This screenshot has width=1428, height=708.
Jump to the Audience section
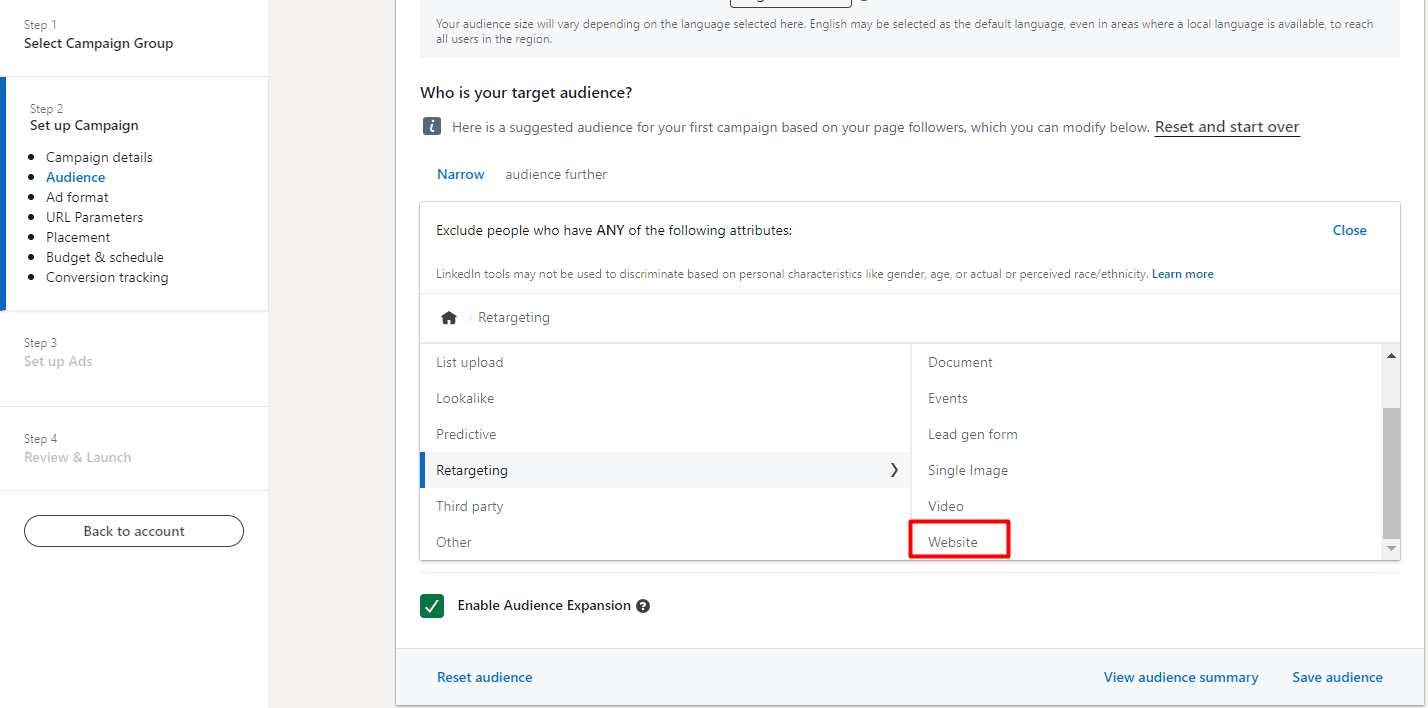pyautogui.click(x=75, y=177)
